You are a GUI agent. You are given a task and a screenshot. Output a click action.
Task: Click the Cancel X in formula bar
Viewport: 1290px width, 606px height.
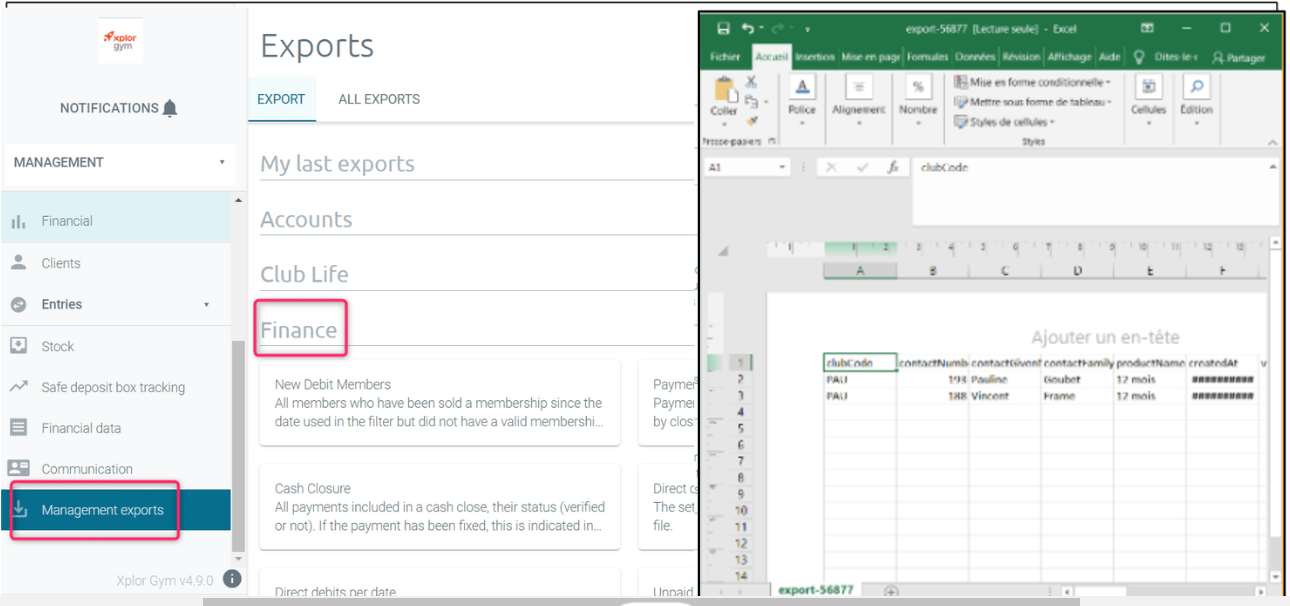click(831, 168)
